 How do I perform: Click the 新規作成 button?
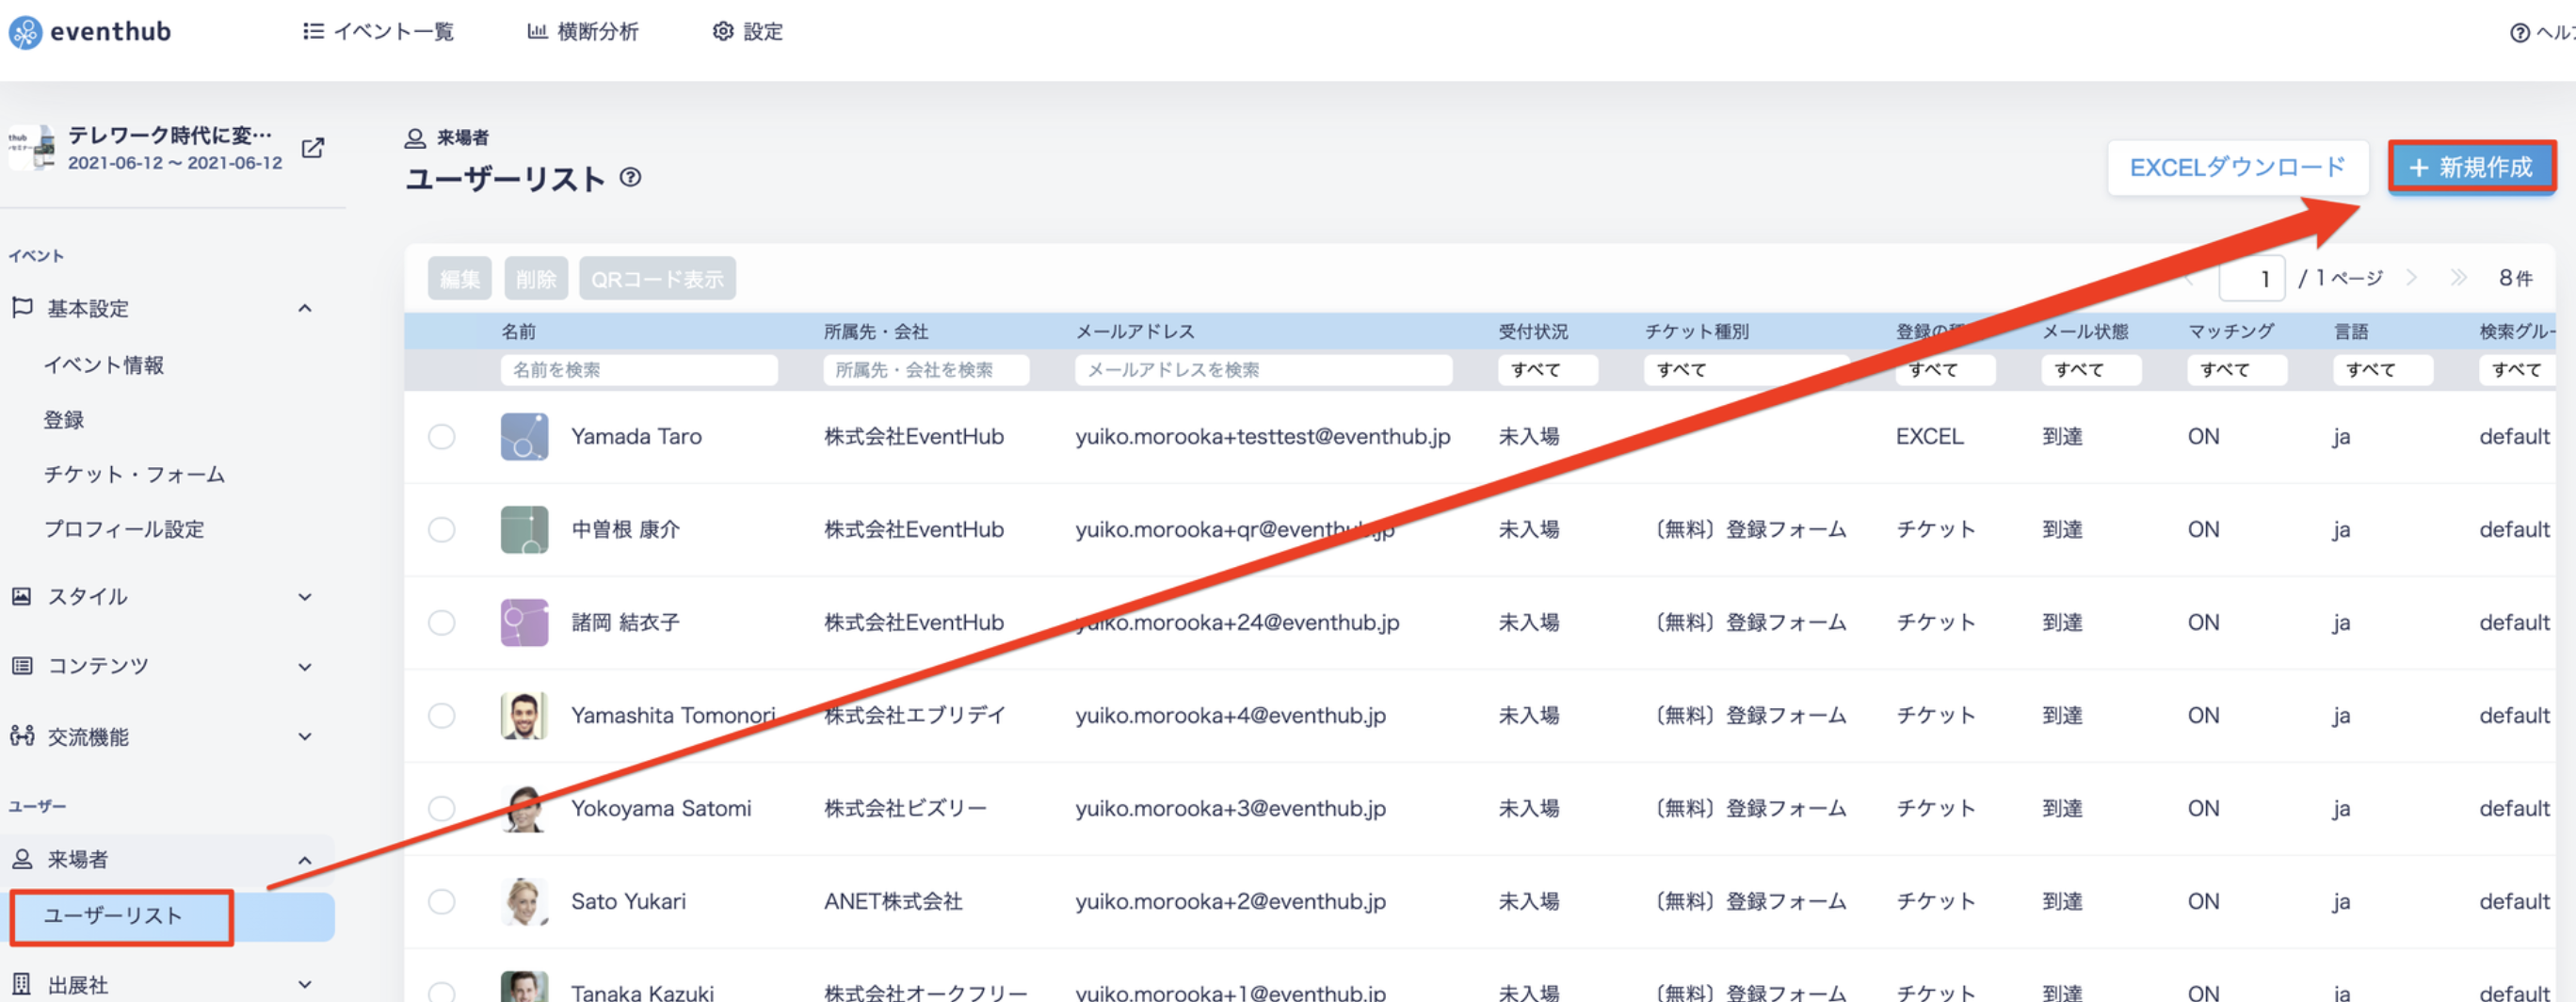2472,167
